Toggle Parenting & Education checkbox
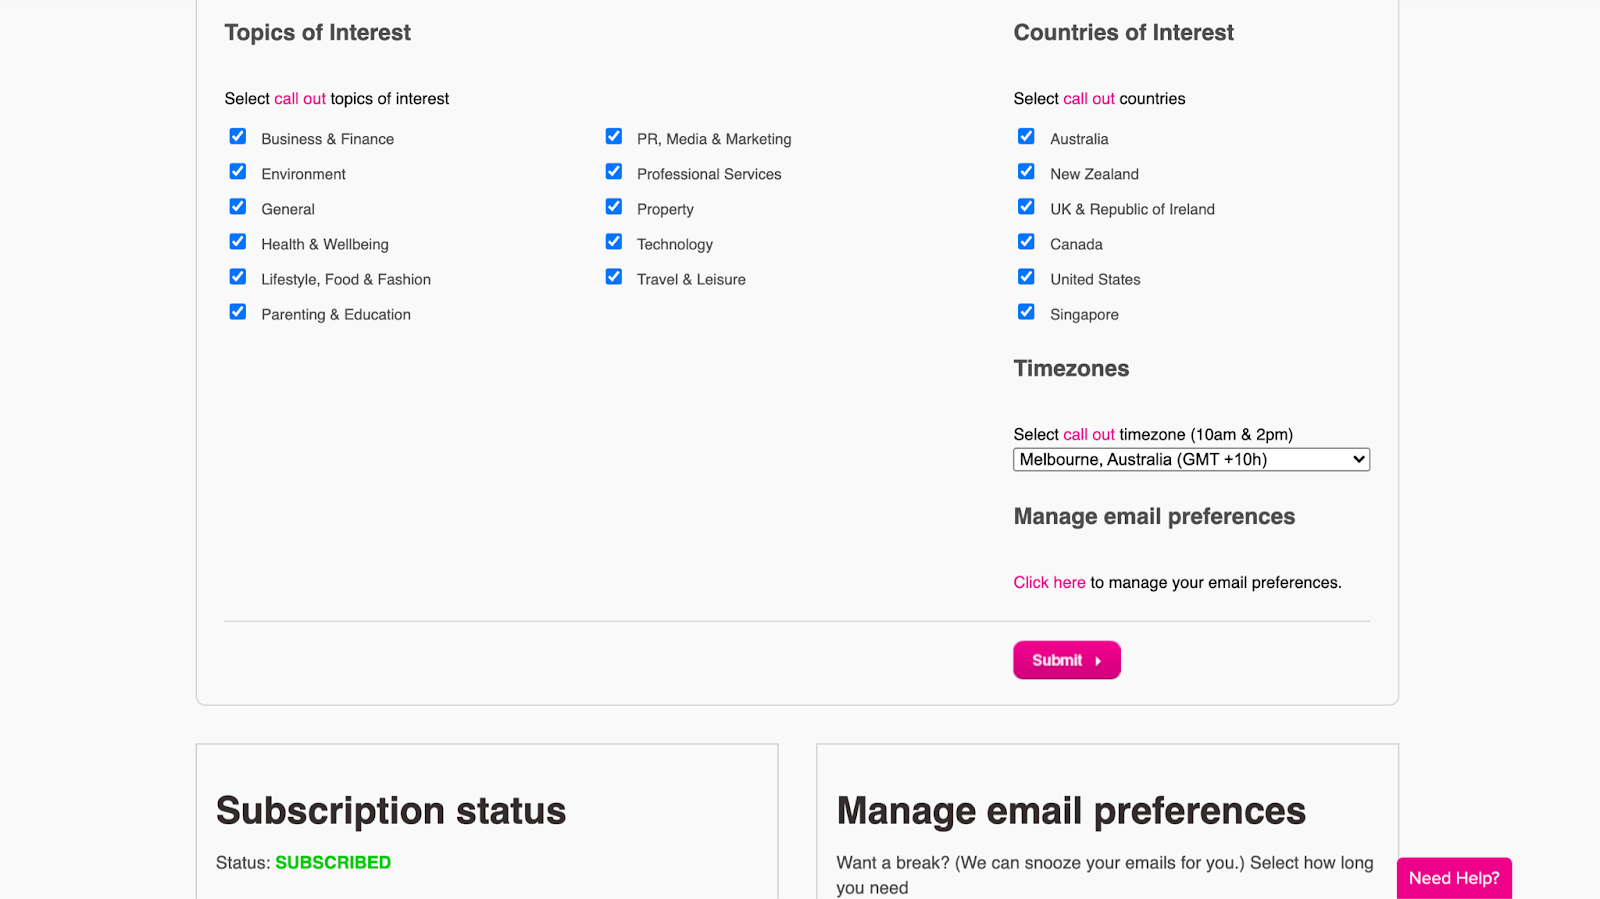Viewport: 1600px width, 899px height. click(x=238, y=312)
